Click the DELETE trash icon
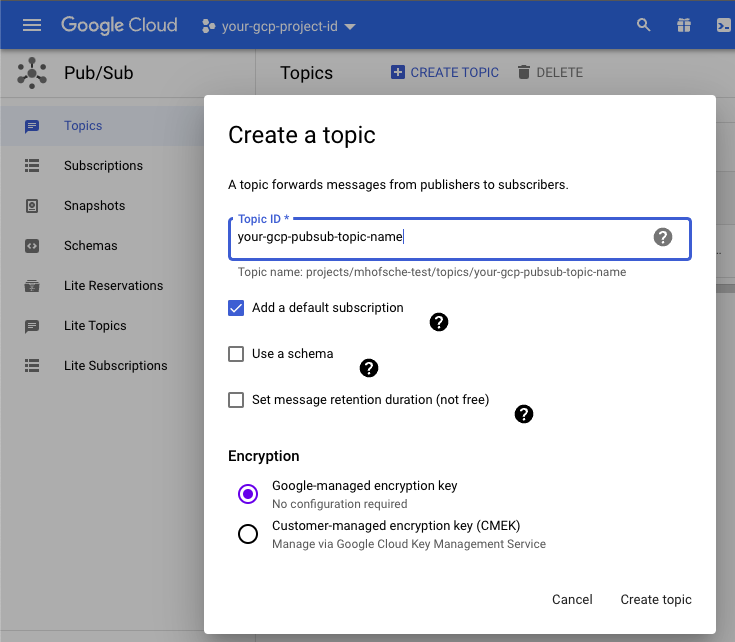Image resolution: width=735 pixels, height=642 pixels. [x=524, y=72]
